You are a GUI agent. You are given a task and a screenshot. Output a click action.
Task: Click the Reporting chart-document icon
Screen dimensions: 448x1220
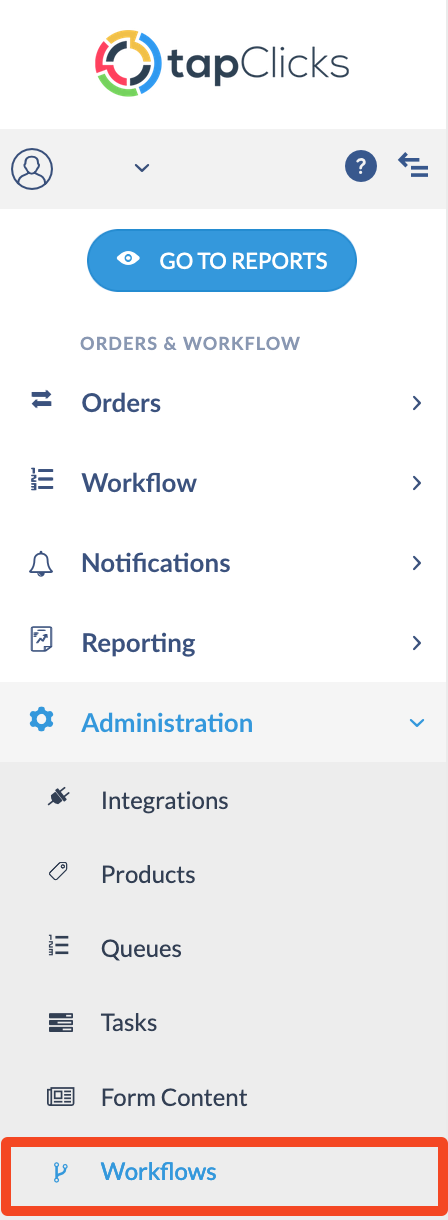[41, 640]
